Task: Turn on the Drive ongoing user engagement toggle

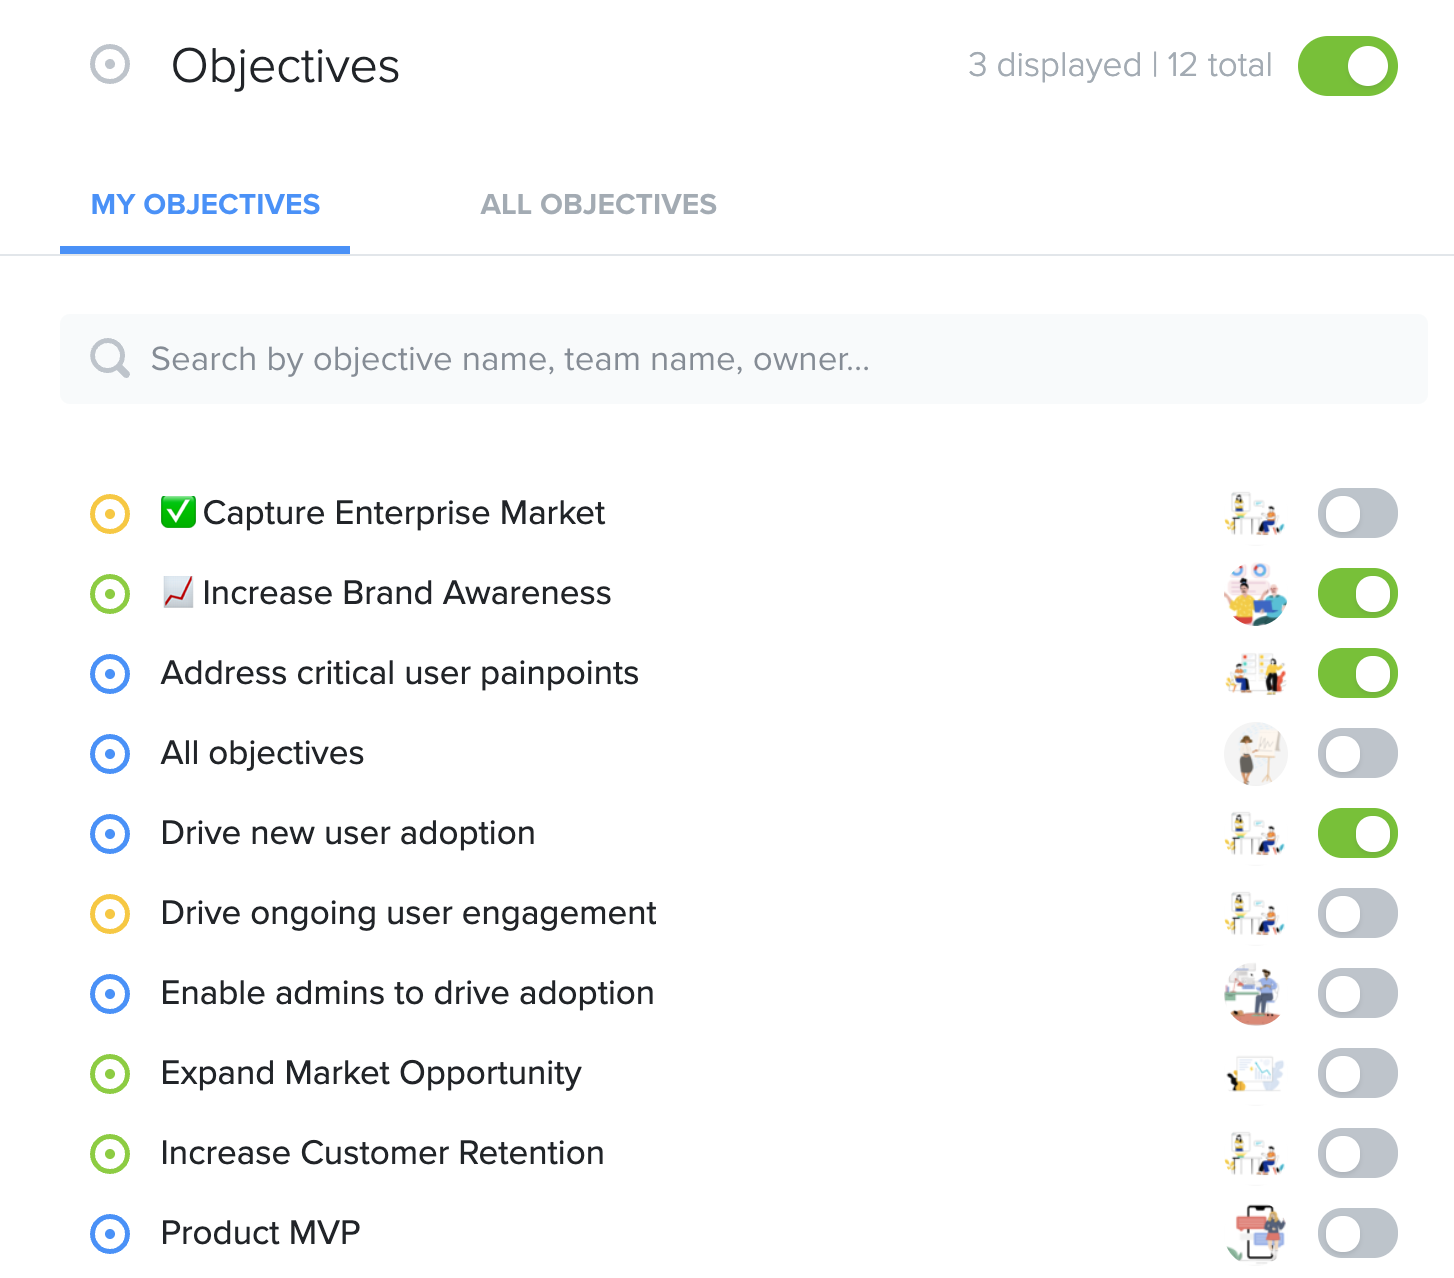Action: pyautogui.click(x=1357, y=914)
